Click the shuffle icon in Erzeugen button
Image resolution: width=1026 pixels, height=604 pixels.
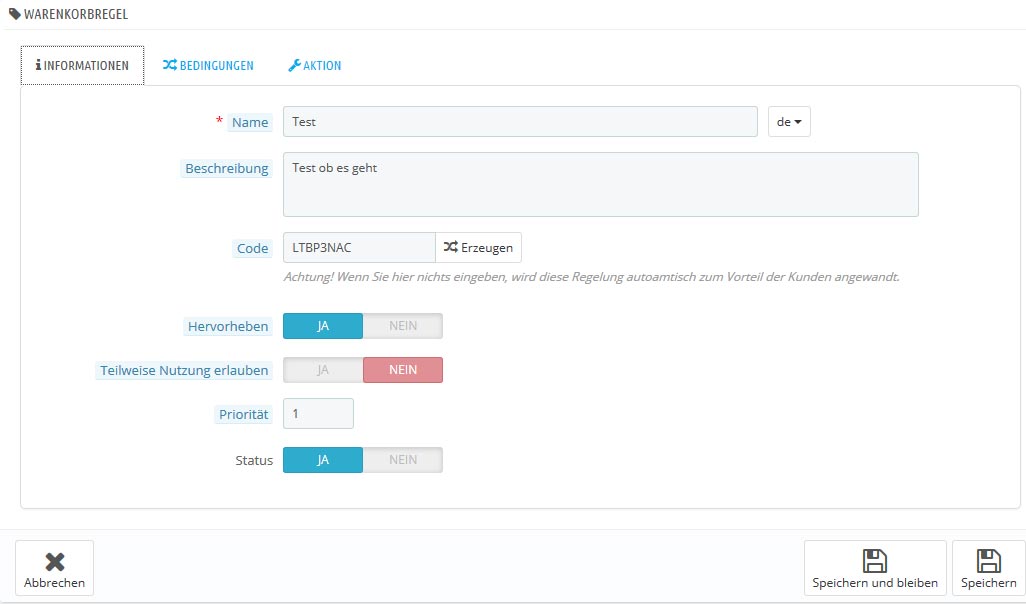coord(450,247)
